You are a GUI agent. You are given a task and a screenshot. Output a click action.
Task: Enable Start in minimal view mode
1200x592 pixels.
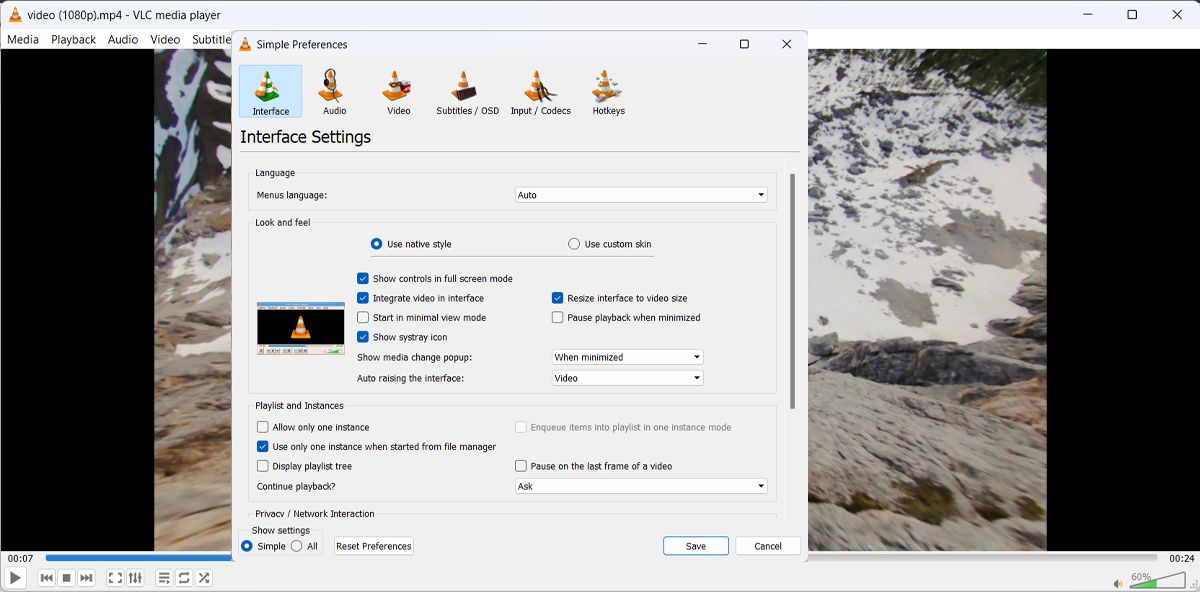(x=364, y=317)
